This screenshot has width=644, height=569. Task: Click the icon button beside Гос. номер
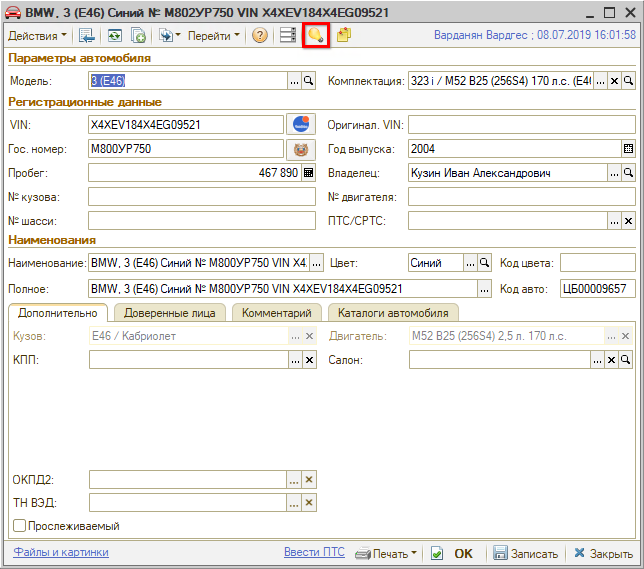click(300, 149)
